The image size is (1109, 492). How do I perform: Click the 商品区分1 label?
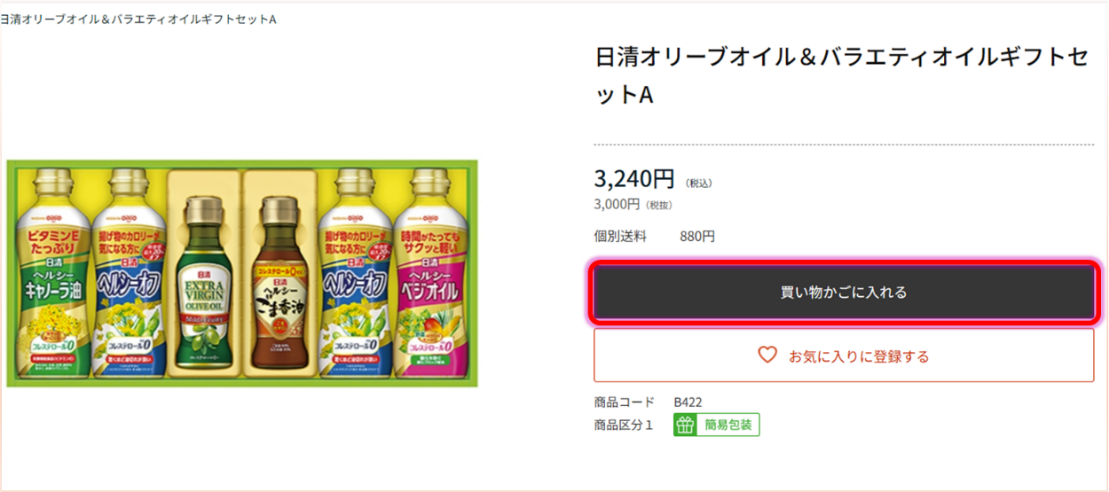point(623,425)
